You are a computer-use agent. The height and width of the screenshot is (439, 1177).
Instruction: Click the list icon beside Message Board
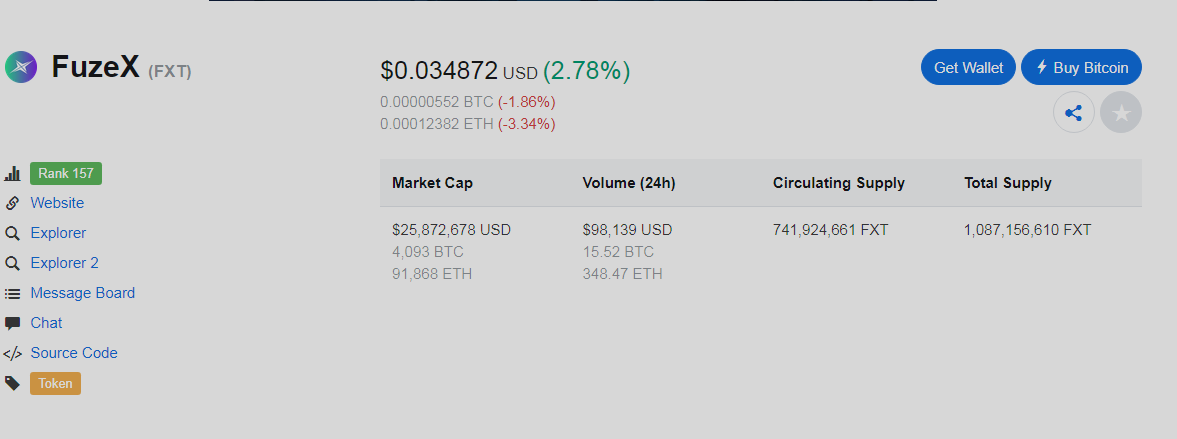[x=13, y=294]
